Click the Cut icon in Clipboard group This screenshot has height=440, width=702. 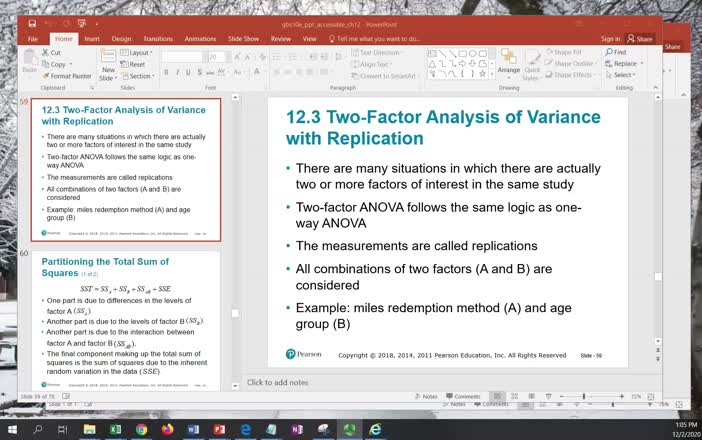[x=44, y=52]
